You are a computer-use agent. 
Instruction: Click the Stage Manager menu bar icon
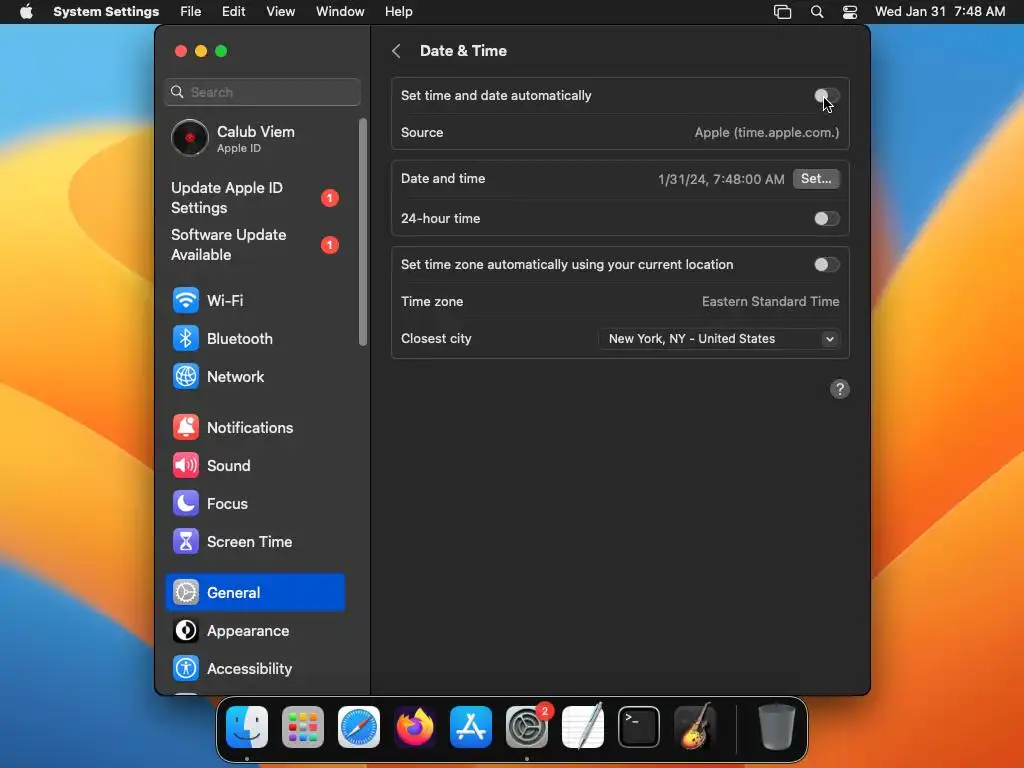tap(782, 12)
